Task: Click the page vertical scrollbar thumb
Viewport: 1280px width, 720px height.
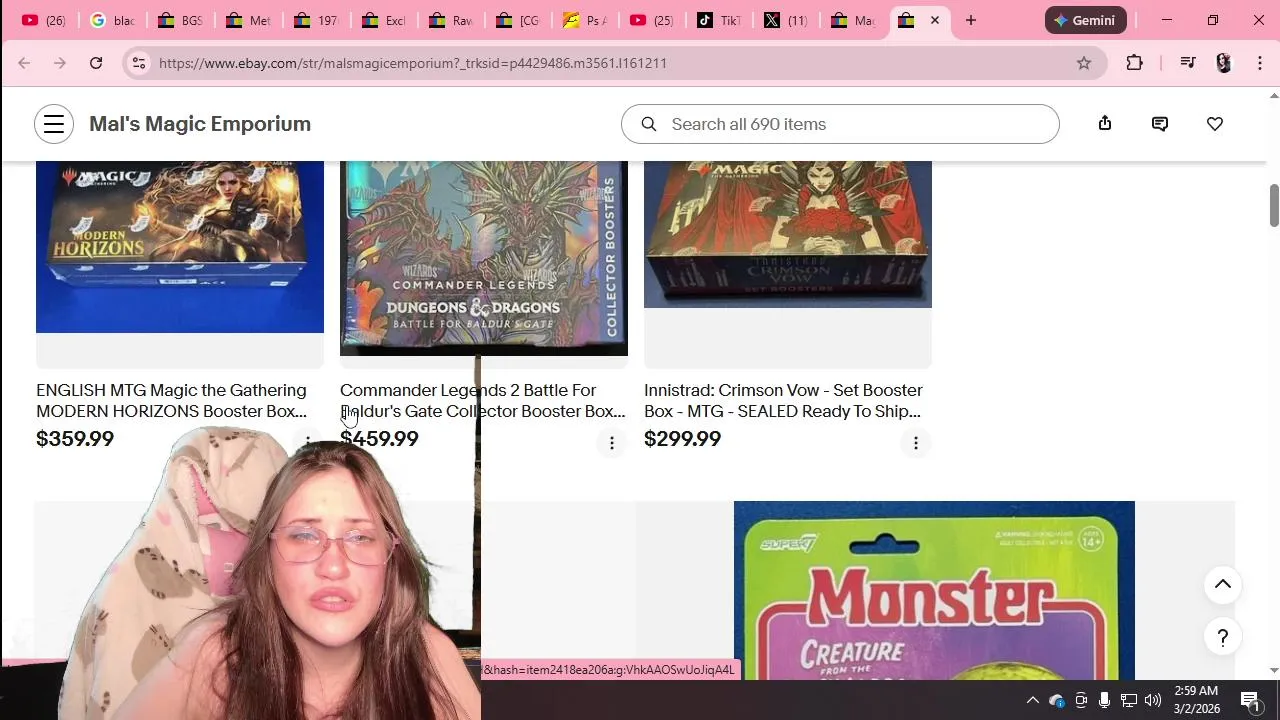Action: [x=1274, y=206]
